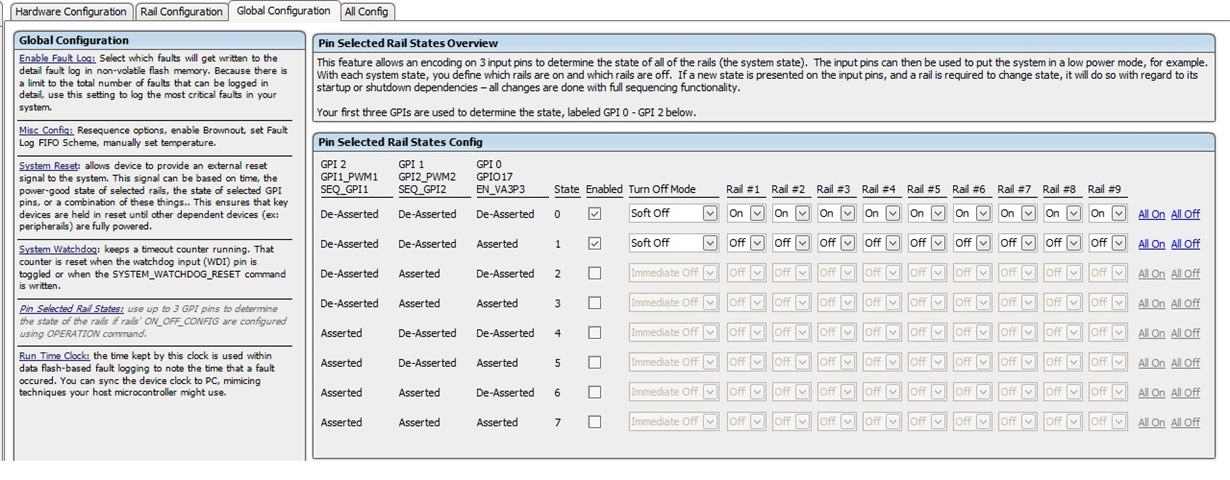Screen dimensions: 1230x480
Task: Switch to the Hardware Configuration tab
Action: point(71,12)
